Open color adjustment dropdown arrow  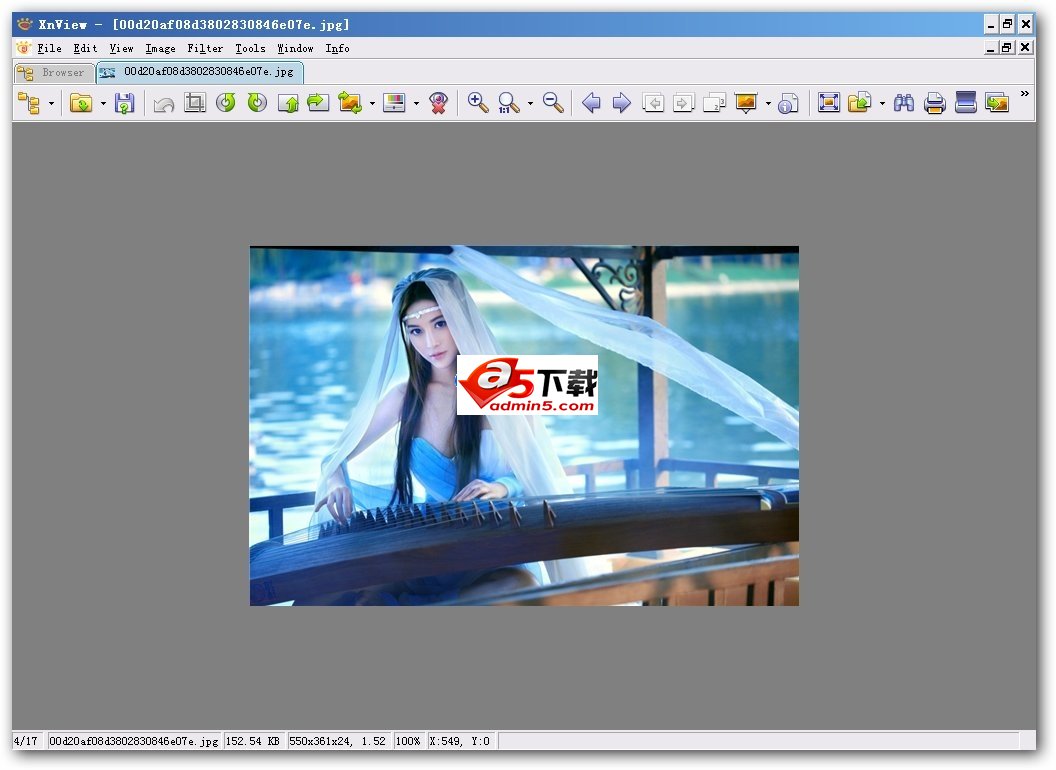pos(416,104)
